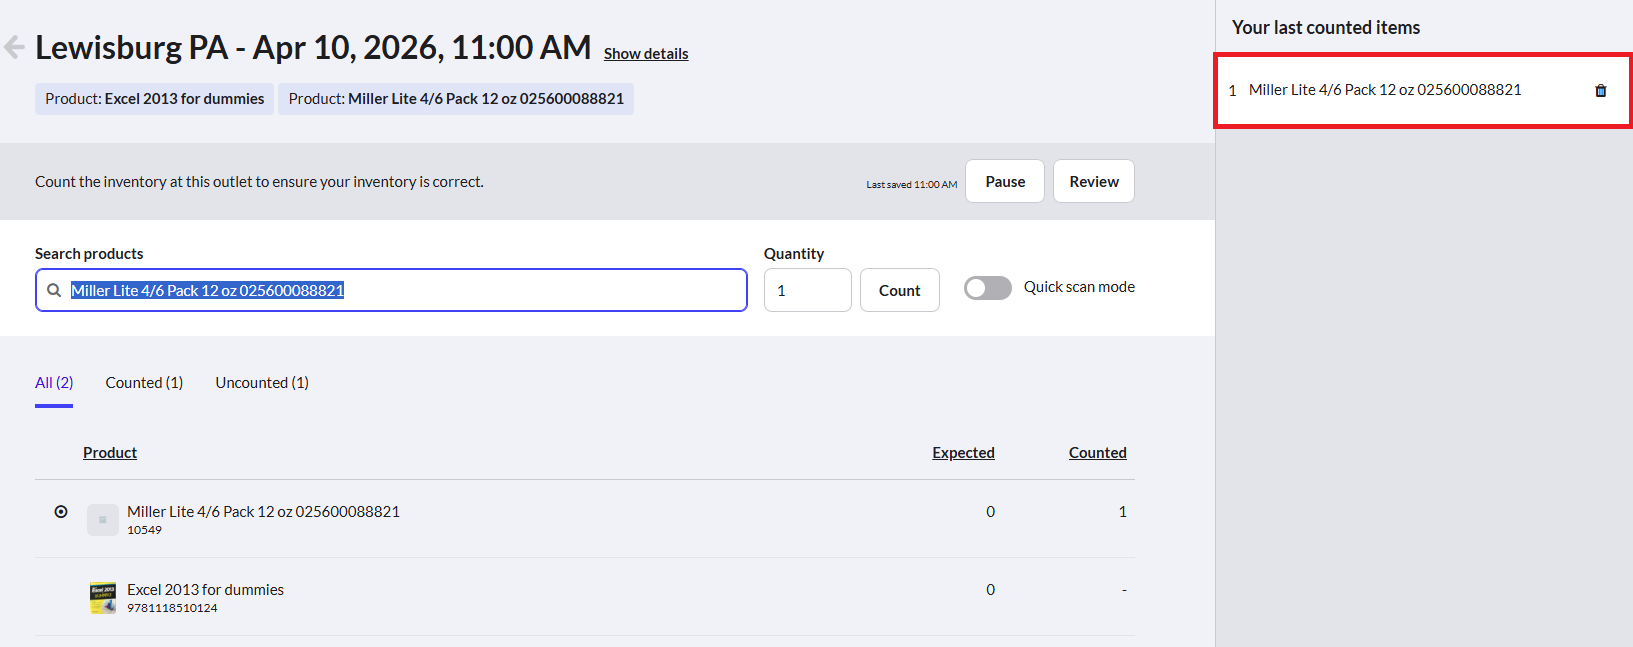Click barcode 9781118510124 under Excel row
This screenshot has height=647, width=1633.
pyautogui.click(x=172, y=608)
